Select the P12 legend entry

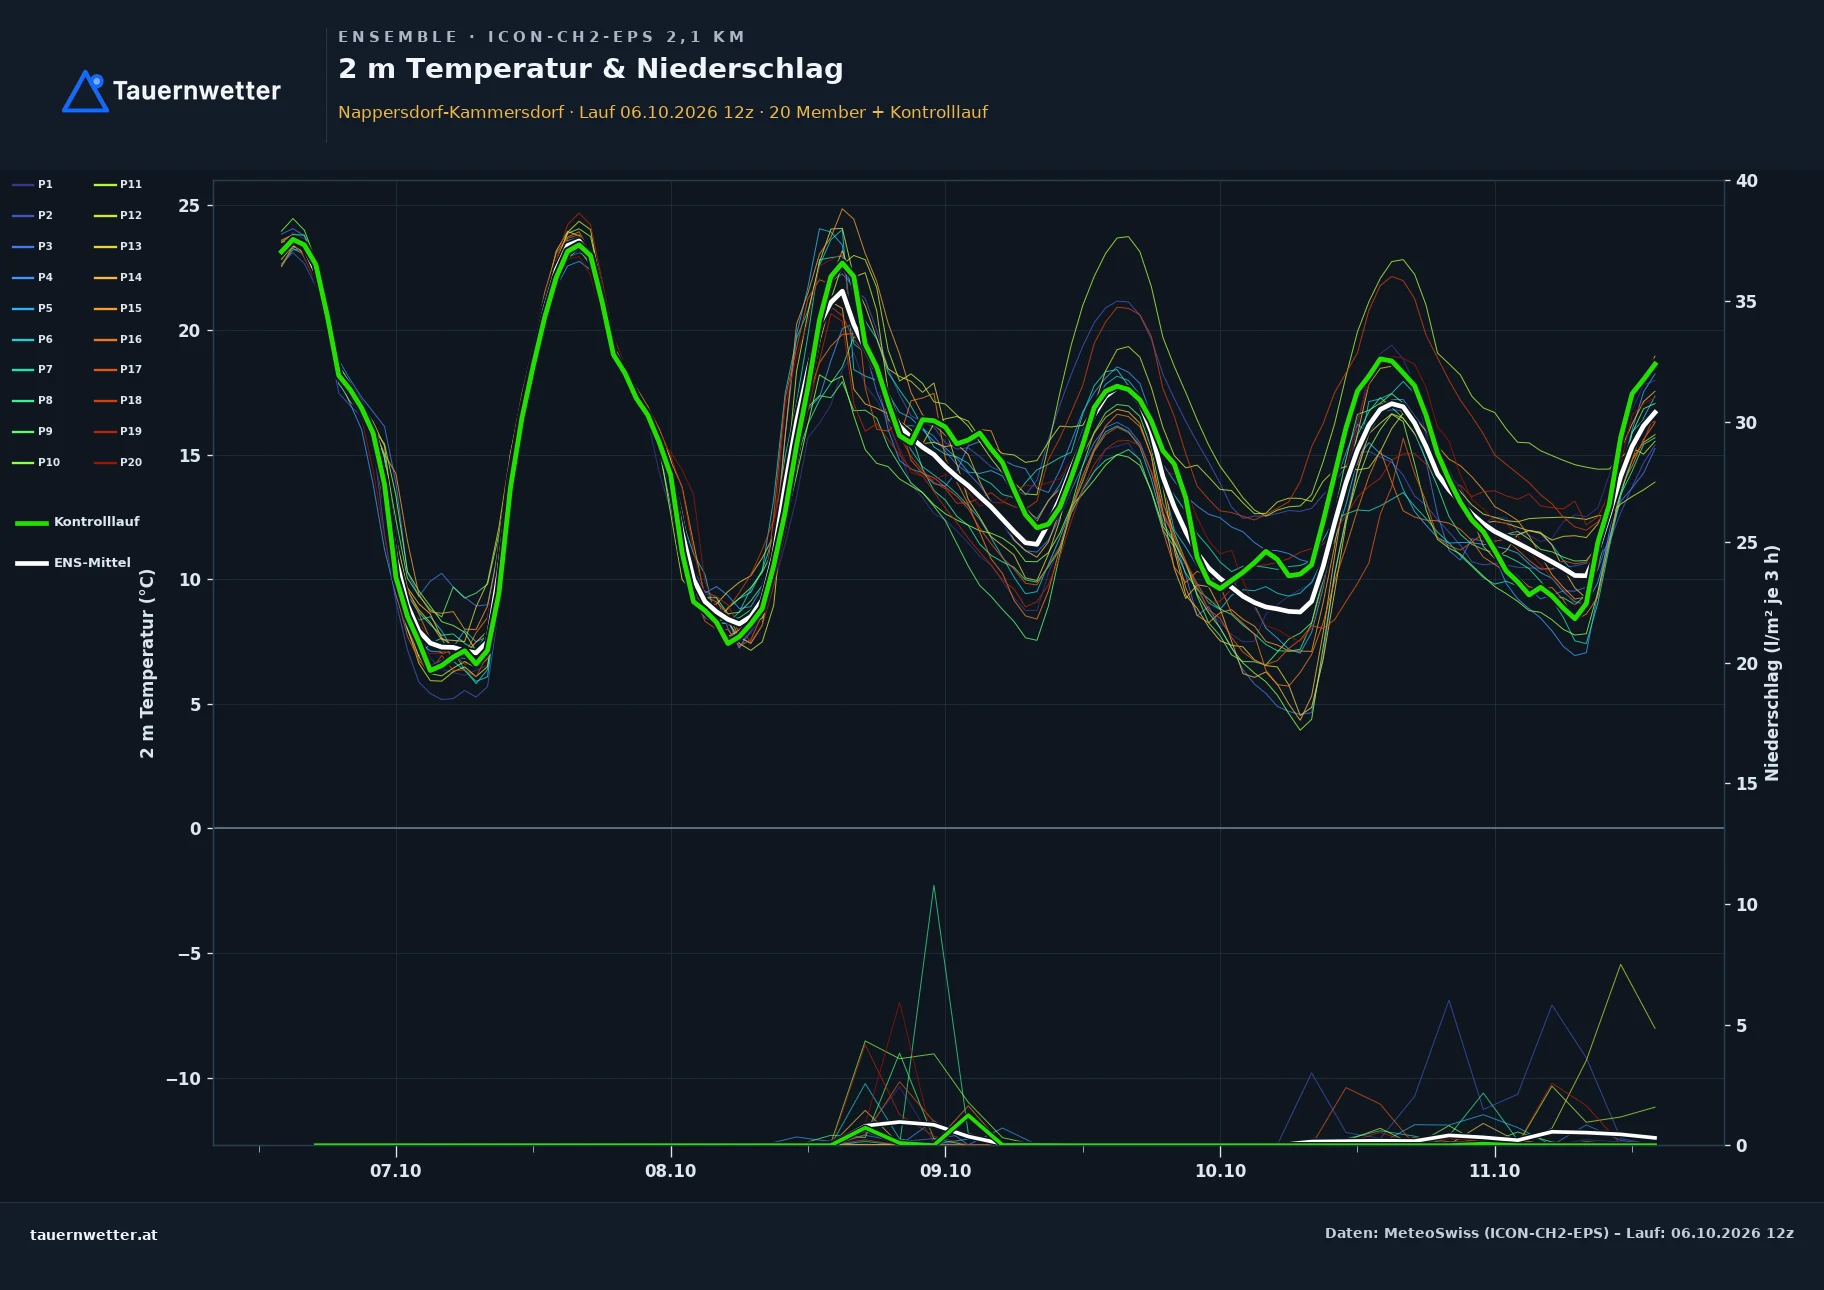(x=118, y=215)
